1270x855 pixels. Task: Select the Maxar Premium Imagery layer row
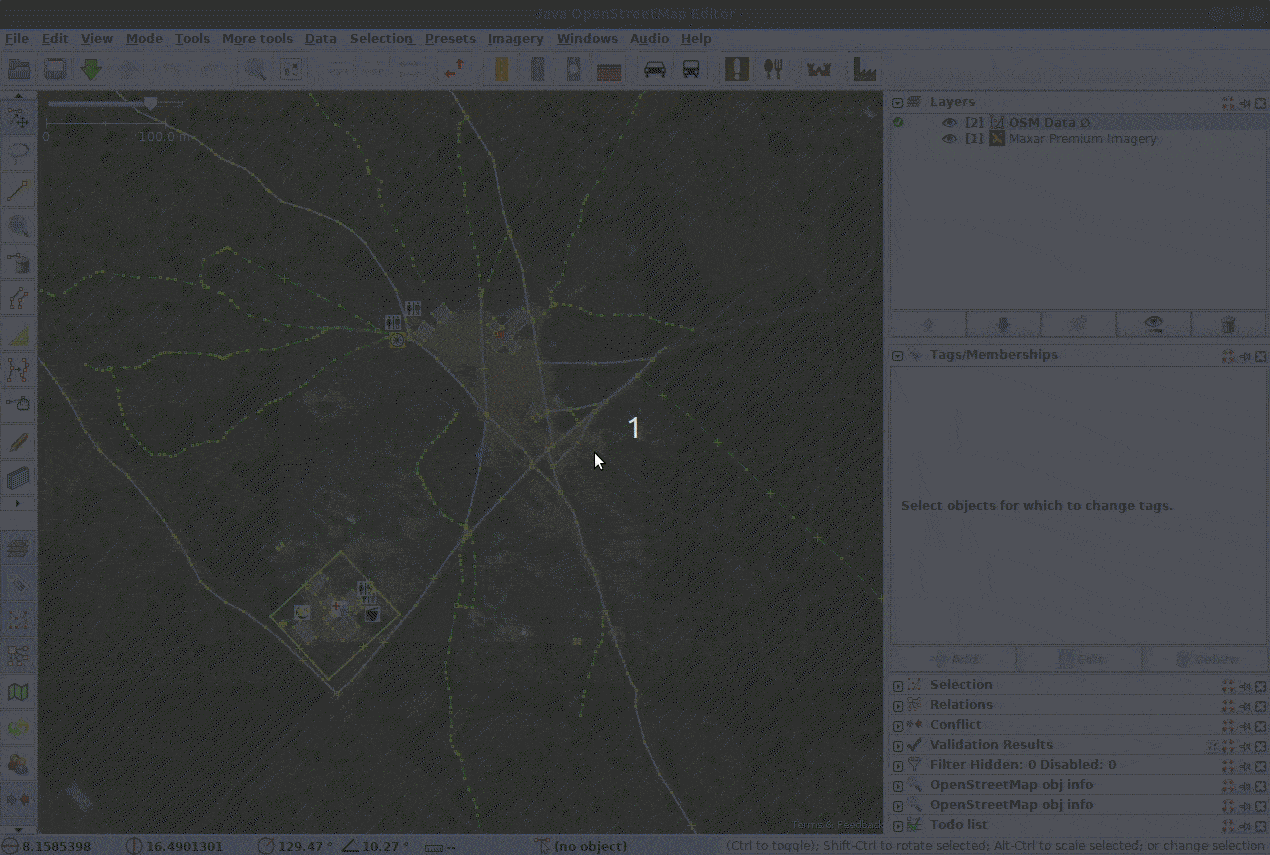[1082, 139]
